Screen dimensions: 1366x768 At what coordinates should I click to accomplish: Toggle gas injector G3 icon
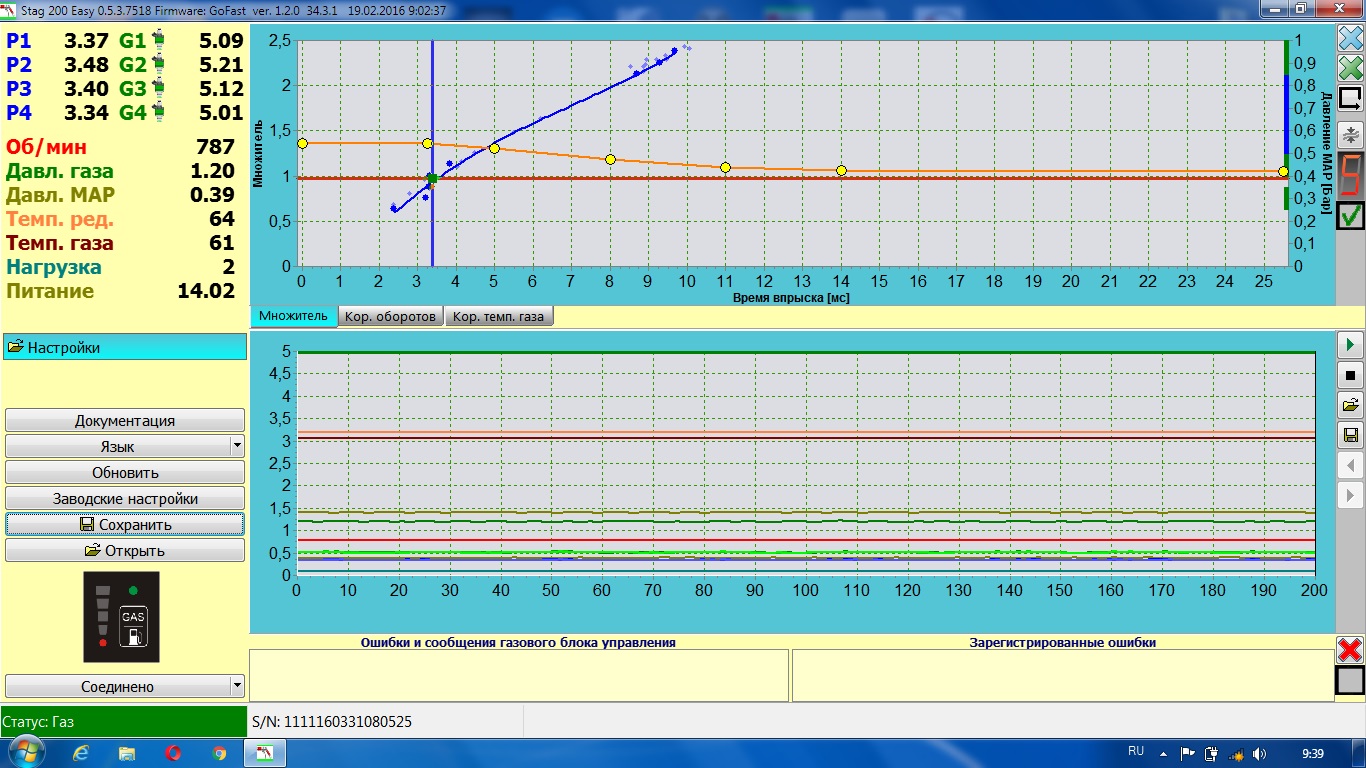(x=158, y=89)
